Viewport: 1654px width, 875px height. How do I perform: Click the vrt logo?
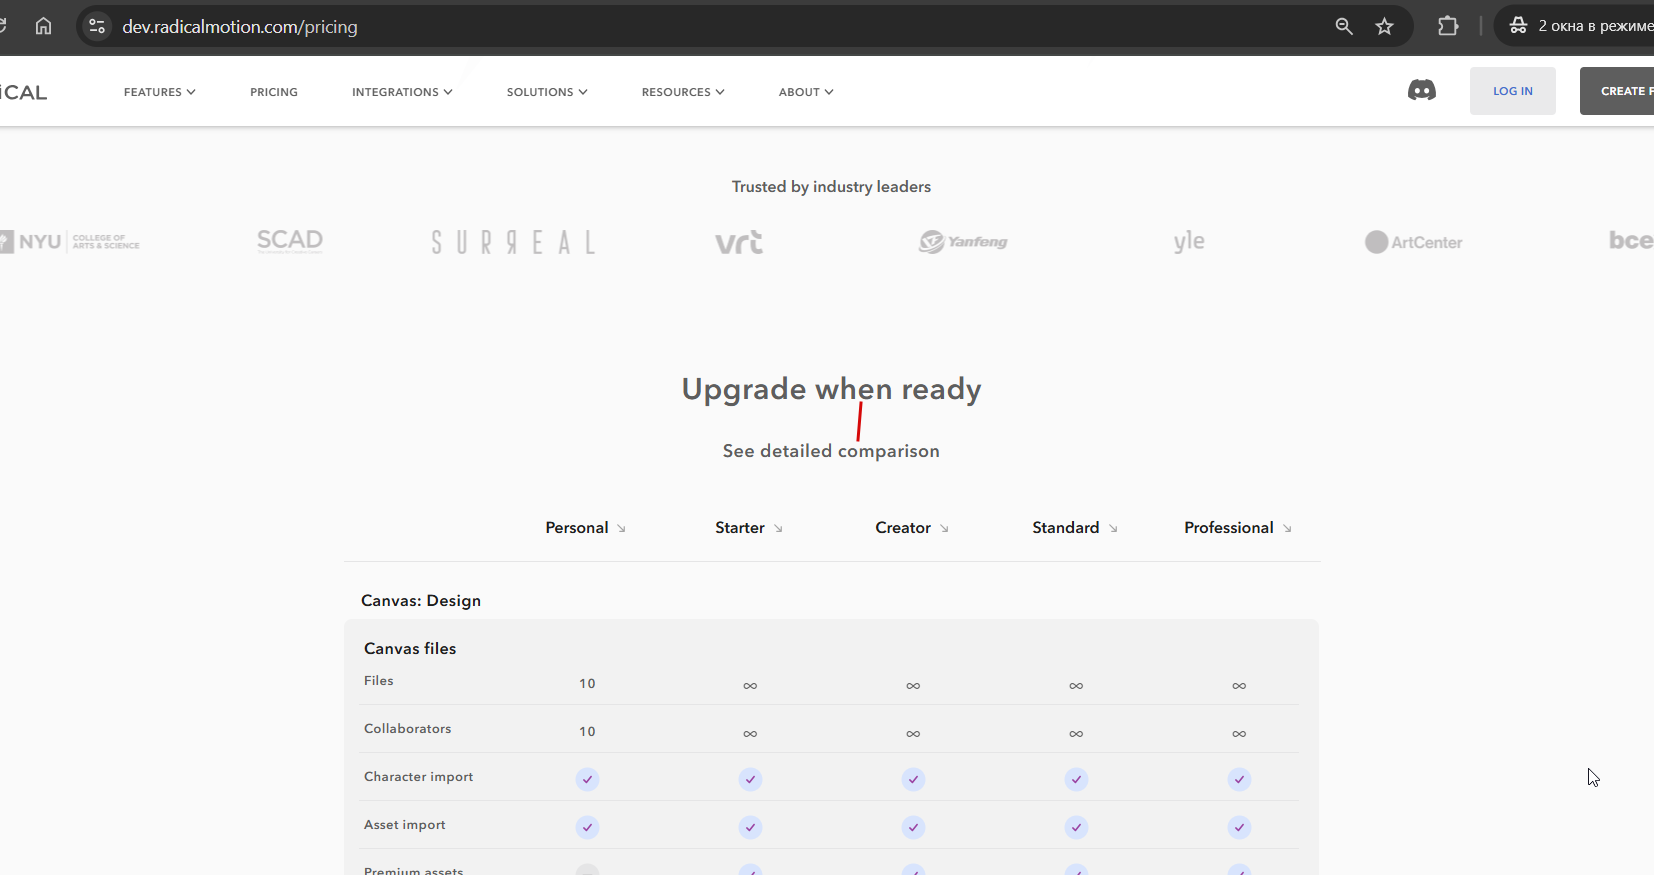click(x=739, y=242)
